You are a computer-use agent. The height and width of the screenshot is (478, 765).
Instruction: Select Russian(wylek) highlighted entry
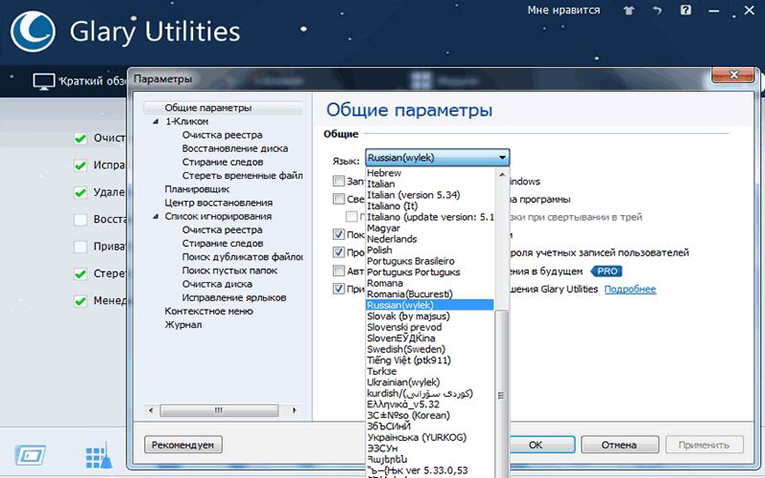click(429, 305)
